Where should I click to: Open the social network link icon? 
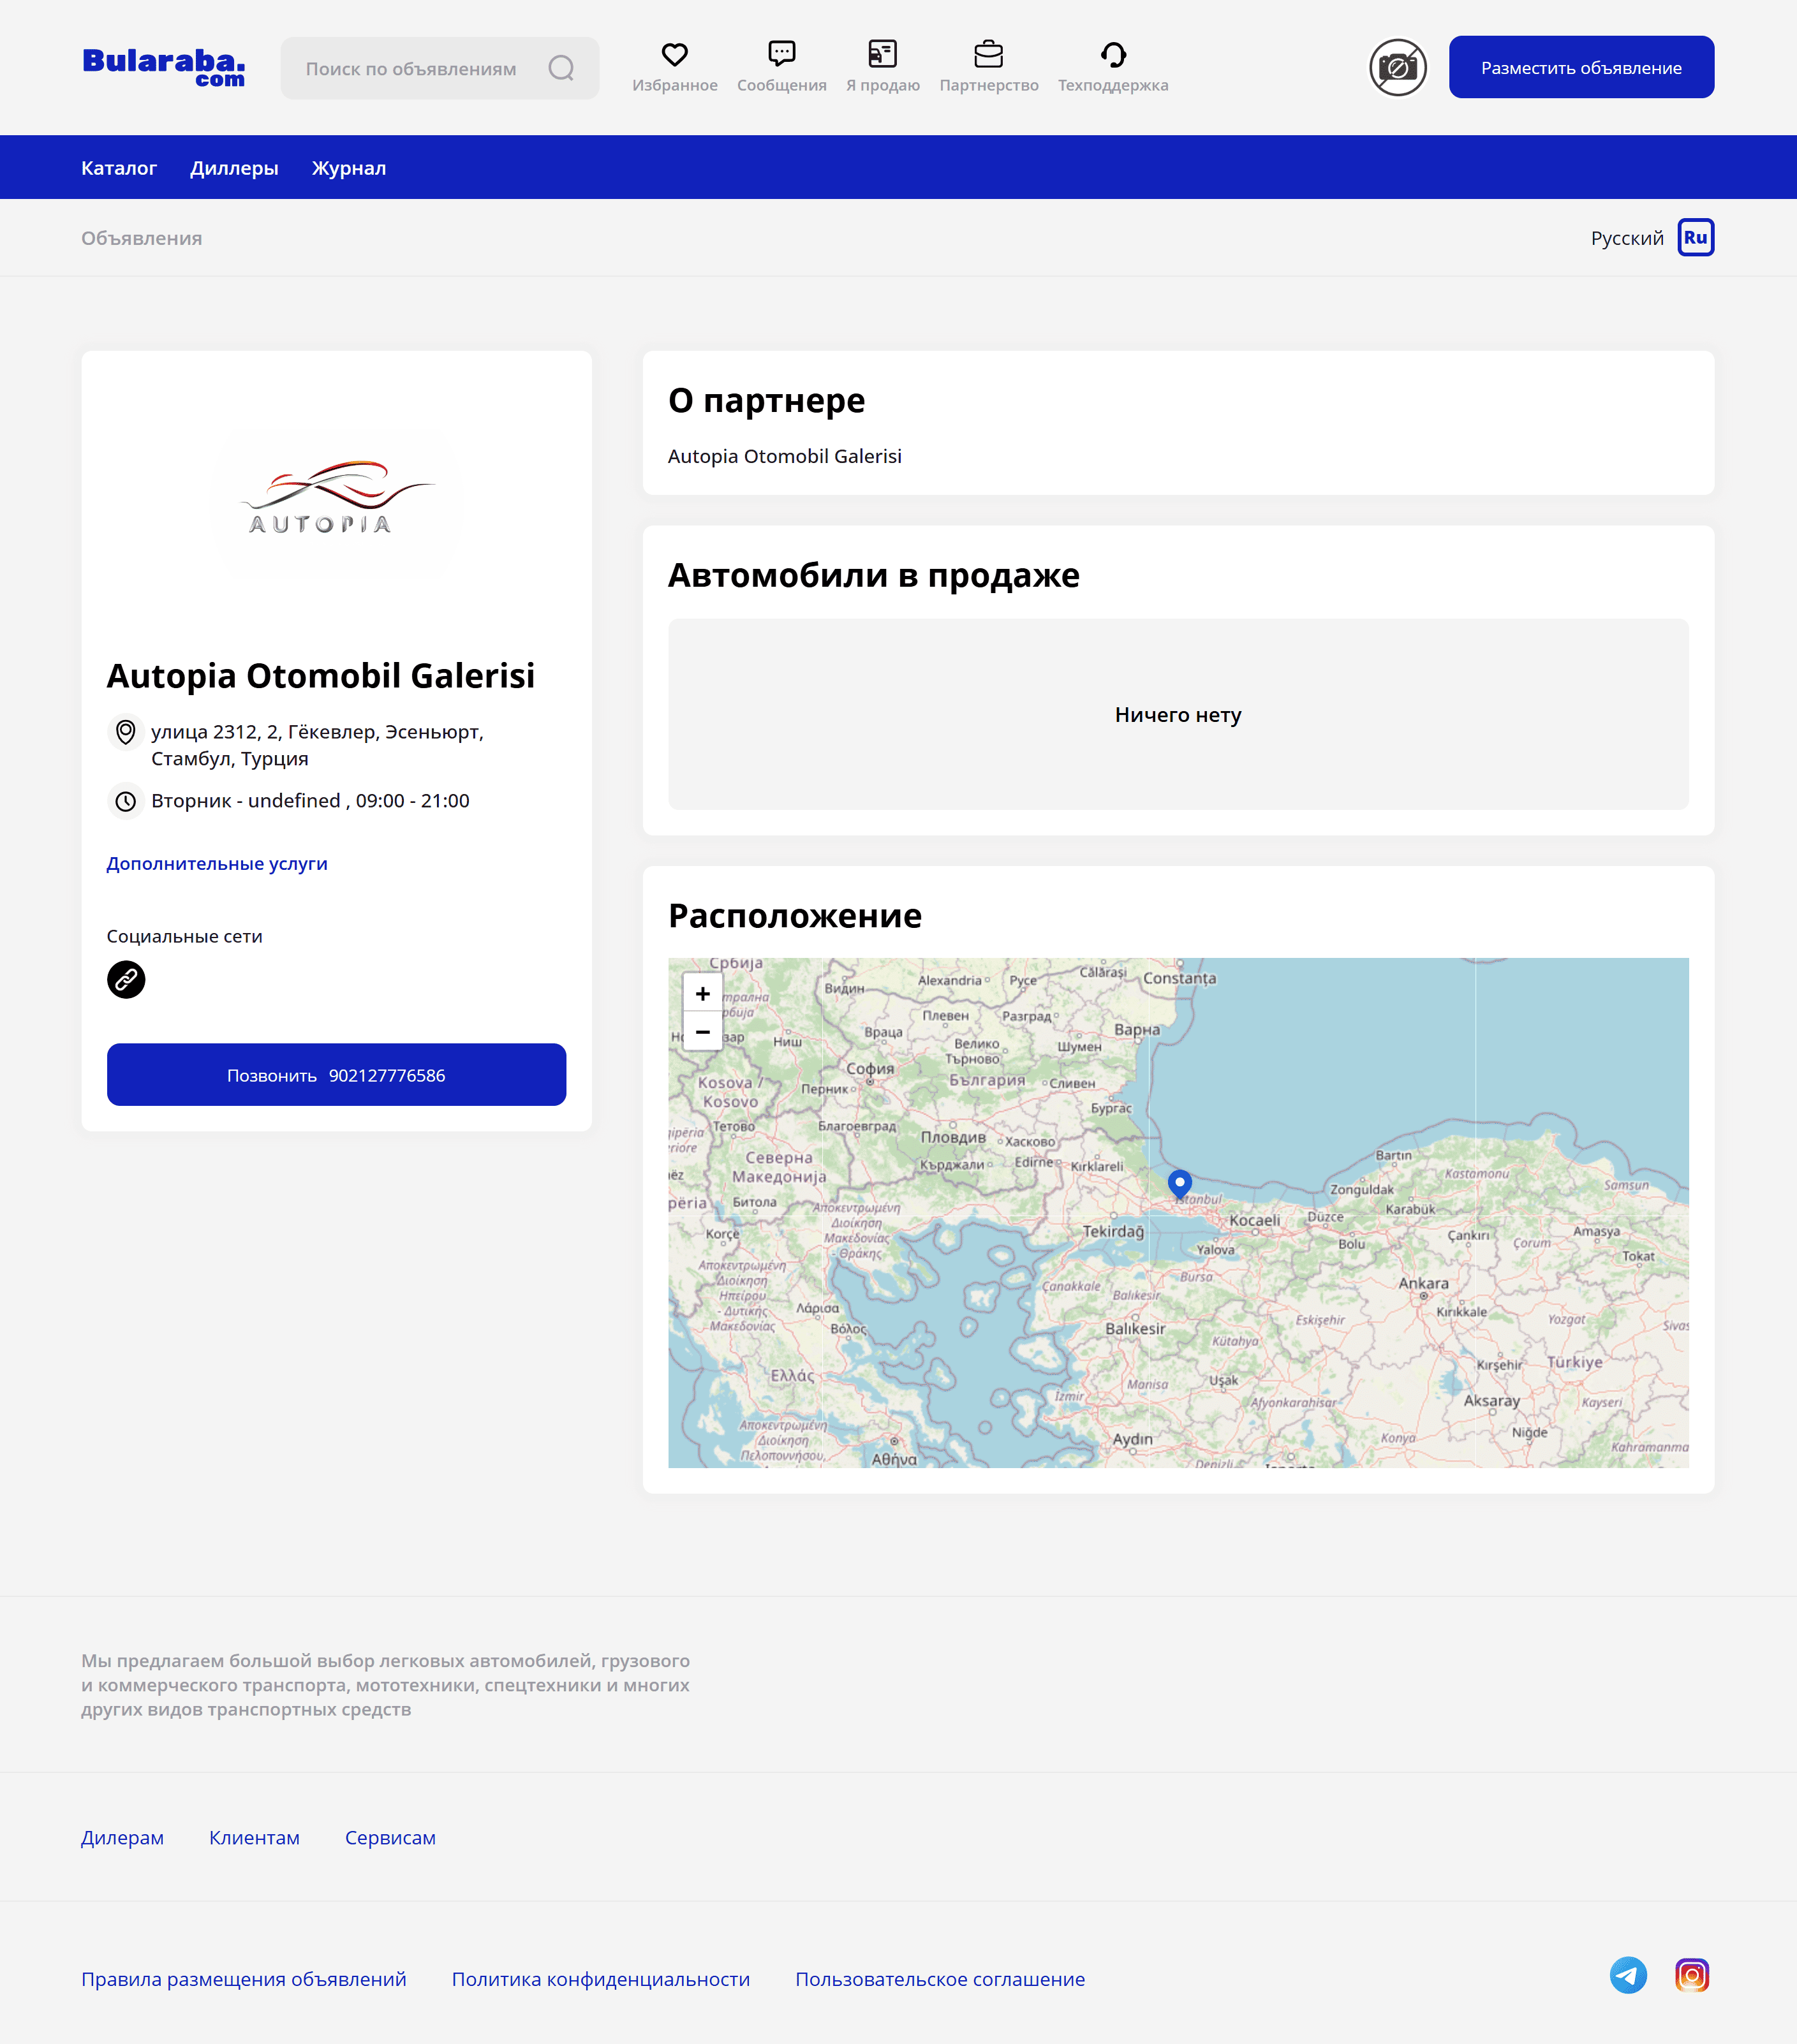pos(126,980)
